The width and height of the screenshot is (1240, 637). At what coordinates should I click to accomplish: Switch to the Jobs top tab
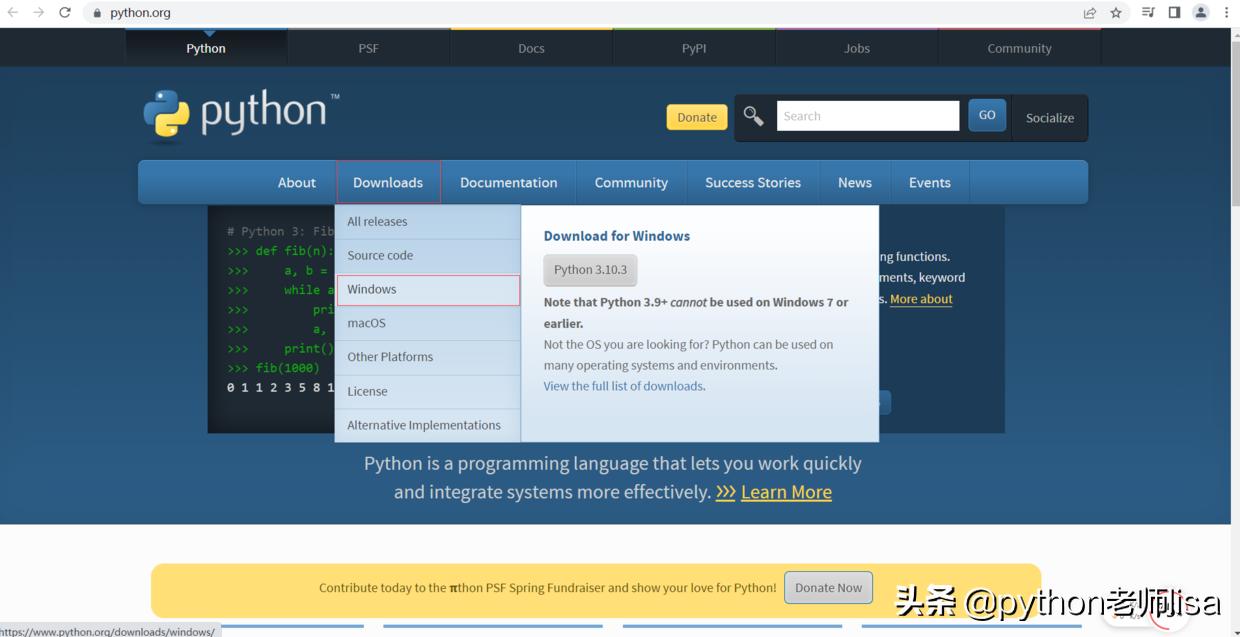pyautogui.click(x=857, y=48)
